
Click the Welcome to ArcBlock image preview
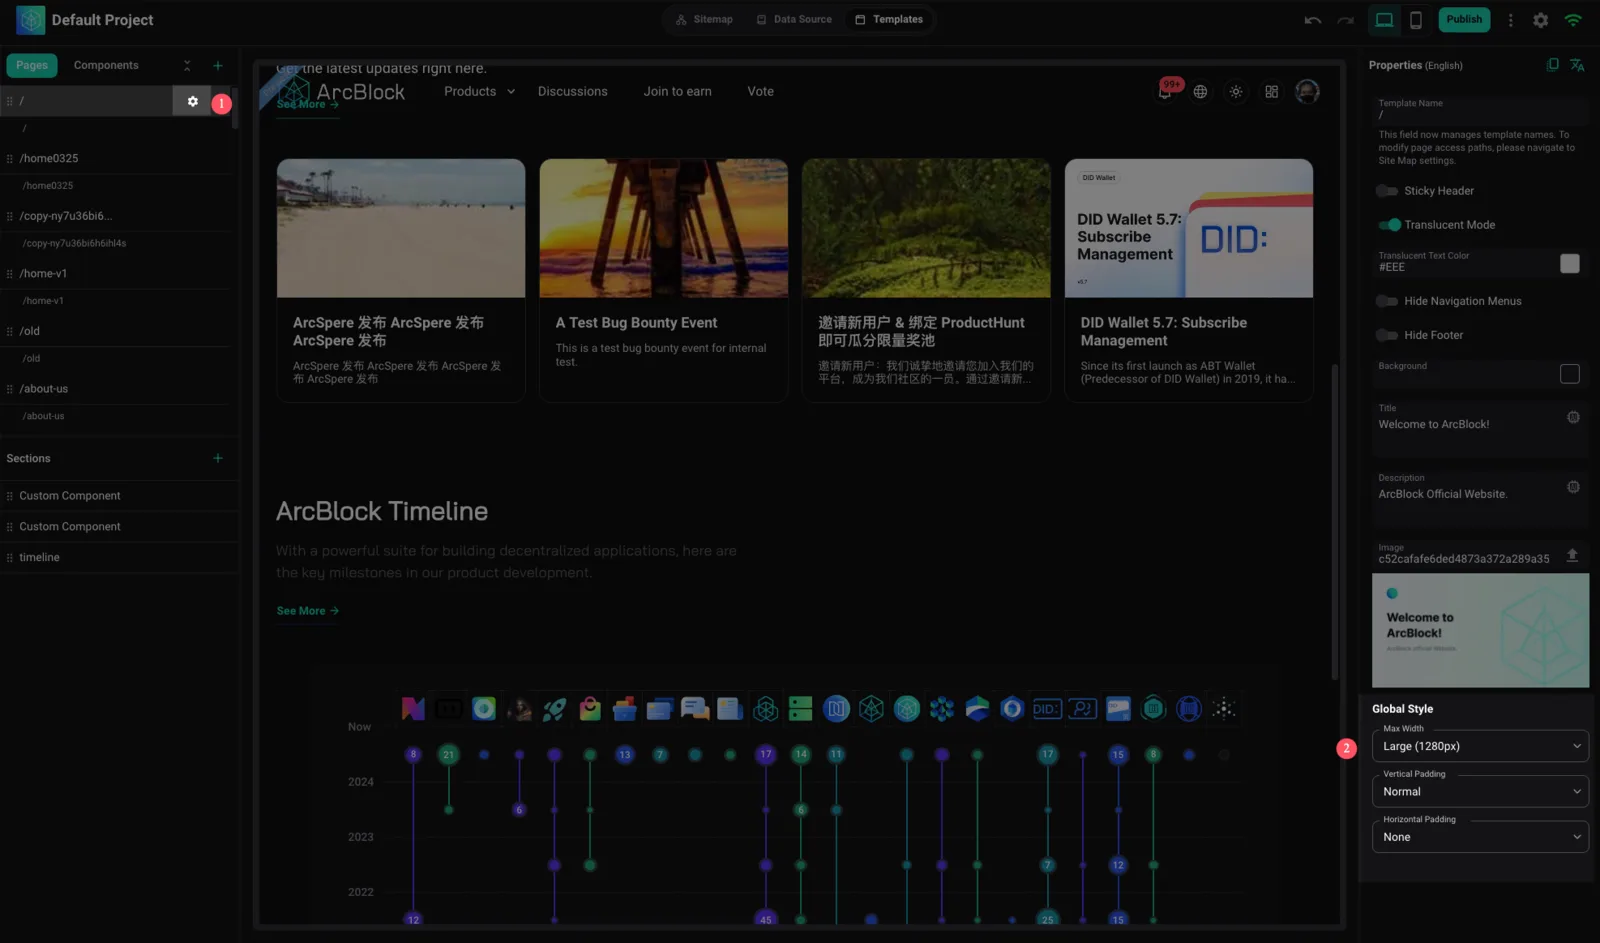pyautogui.click(x=1480, y=630)
